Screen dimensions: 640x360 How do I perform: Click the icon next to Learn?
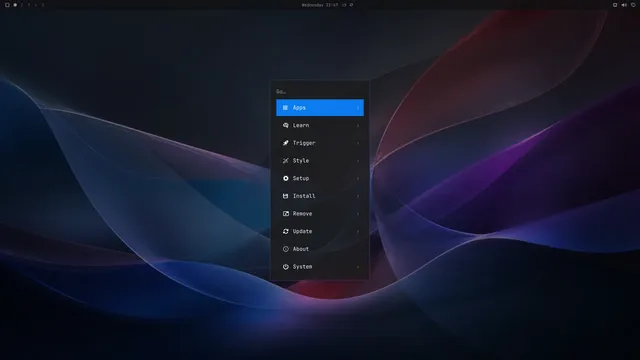pyautogui.click(x=285, y=125)
